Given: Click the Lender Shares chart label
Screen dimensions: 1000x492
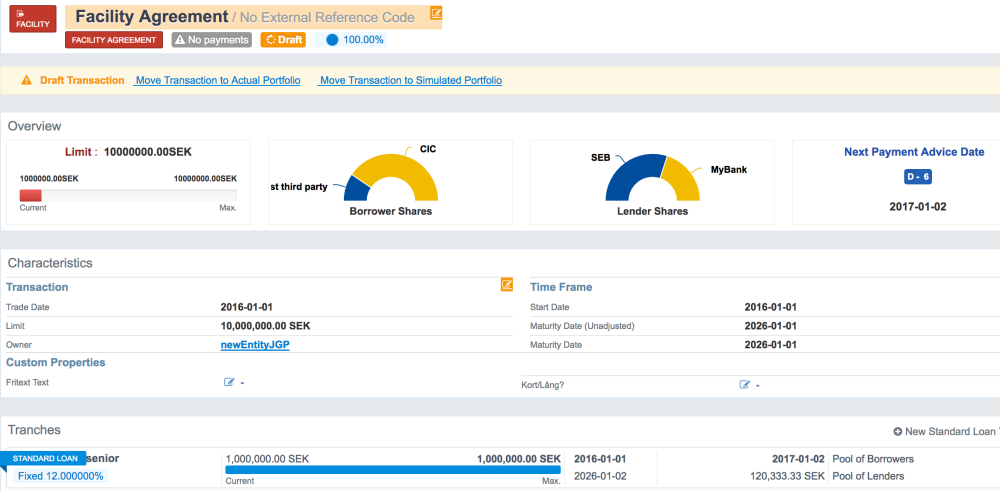Looking at the screenshot, I should coord(652,211).
